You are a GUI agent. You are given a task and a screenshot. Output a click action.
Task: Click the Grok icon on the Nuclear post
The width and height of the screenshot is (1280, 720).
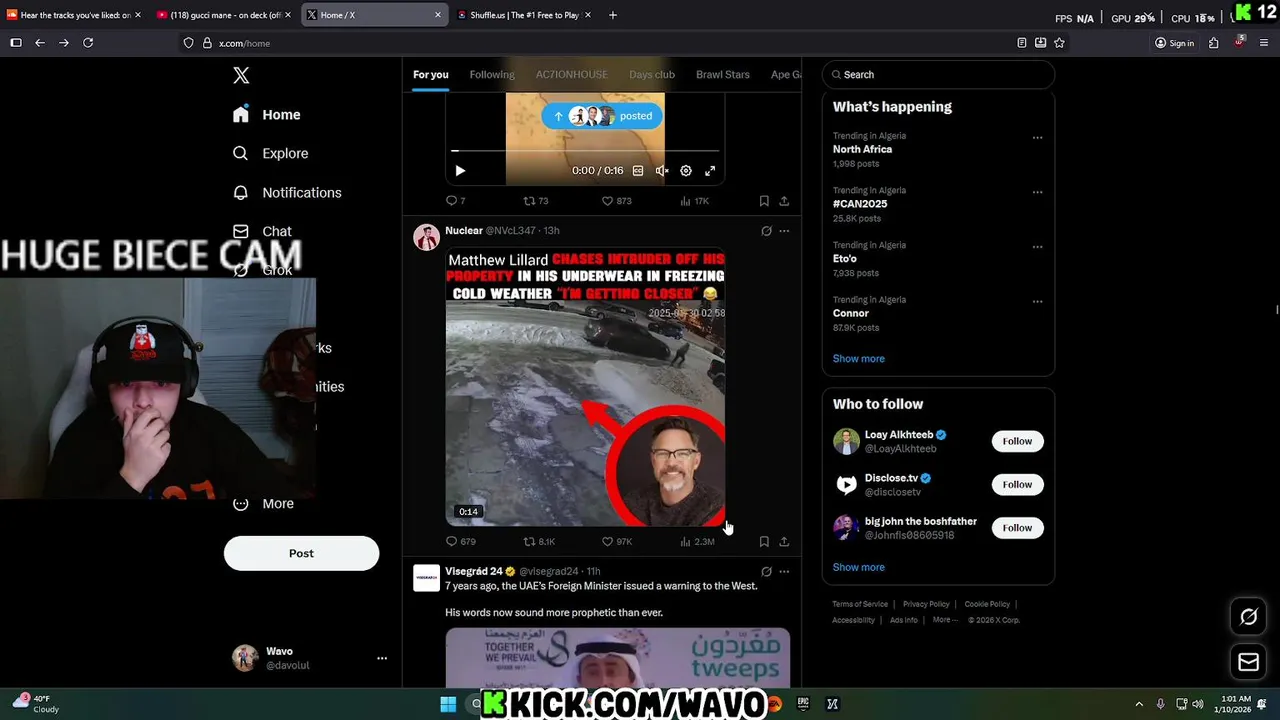click(x=766, y=231)
